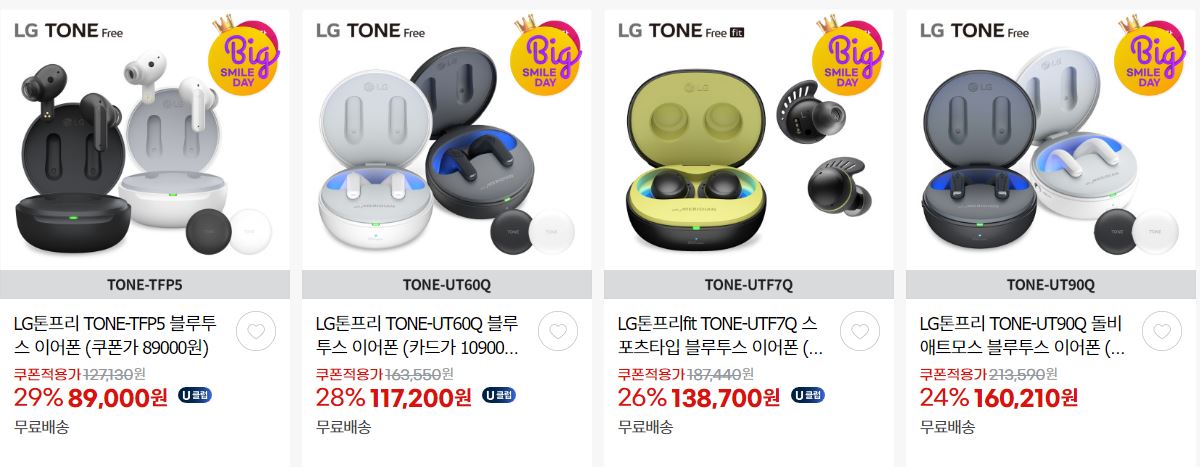Click U클럽 badge next to 117,200원 price
This screenshot has height=467, width=1200.
[499, 395]
